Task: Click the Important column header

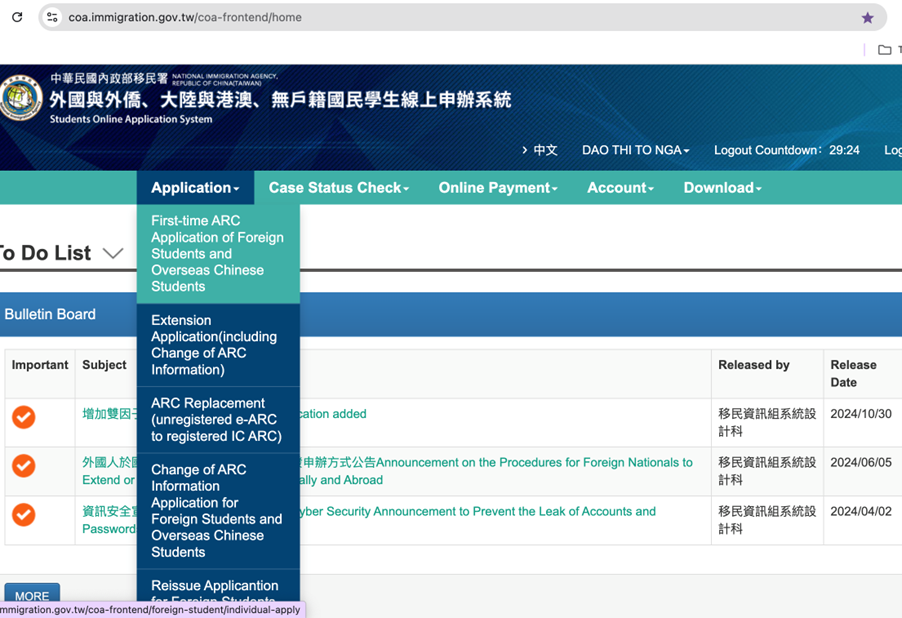Action: 40,365
